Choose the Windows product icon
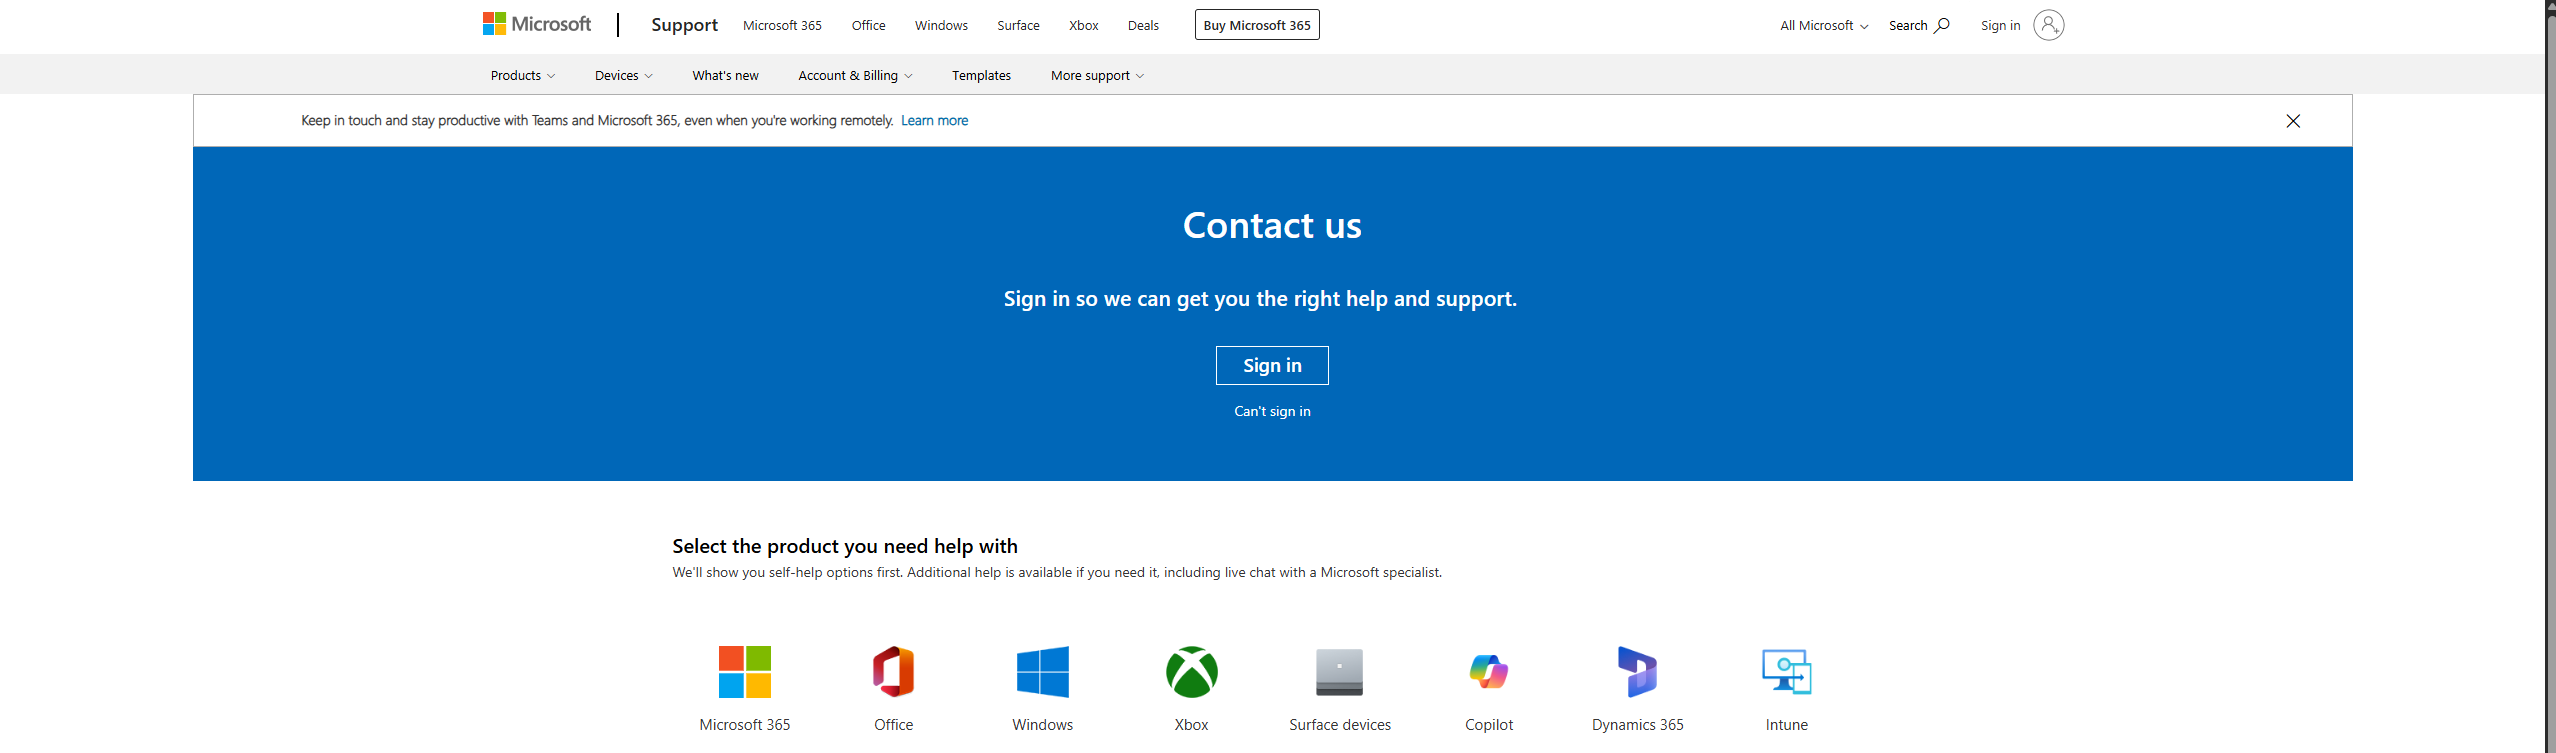The image size is (2556, 753). [1042, 672]
